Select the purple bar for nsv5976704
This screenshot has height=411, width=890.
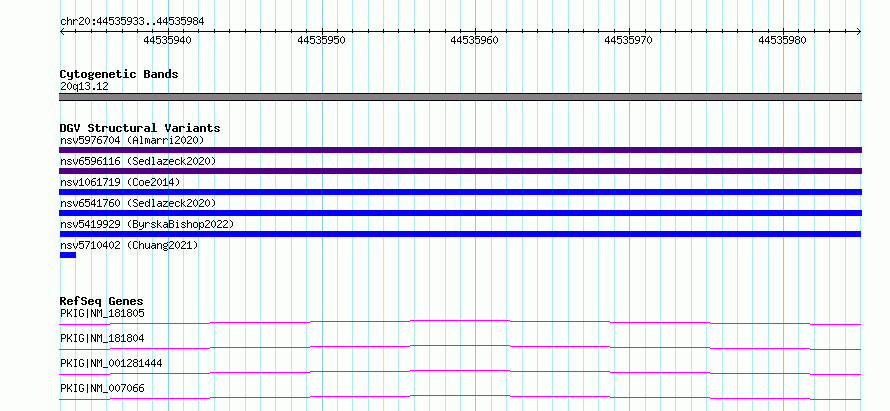coord(460,150)
